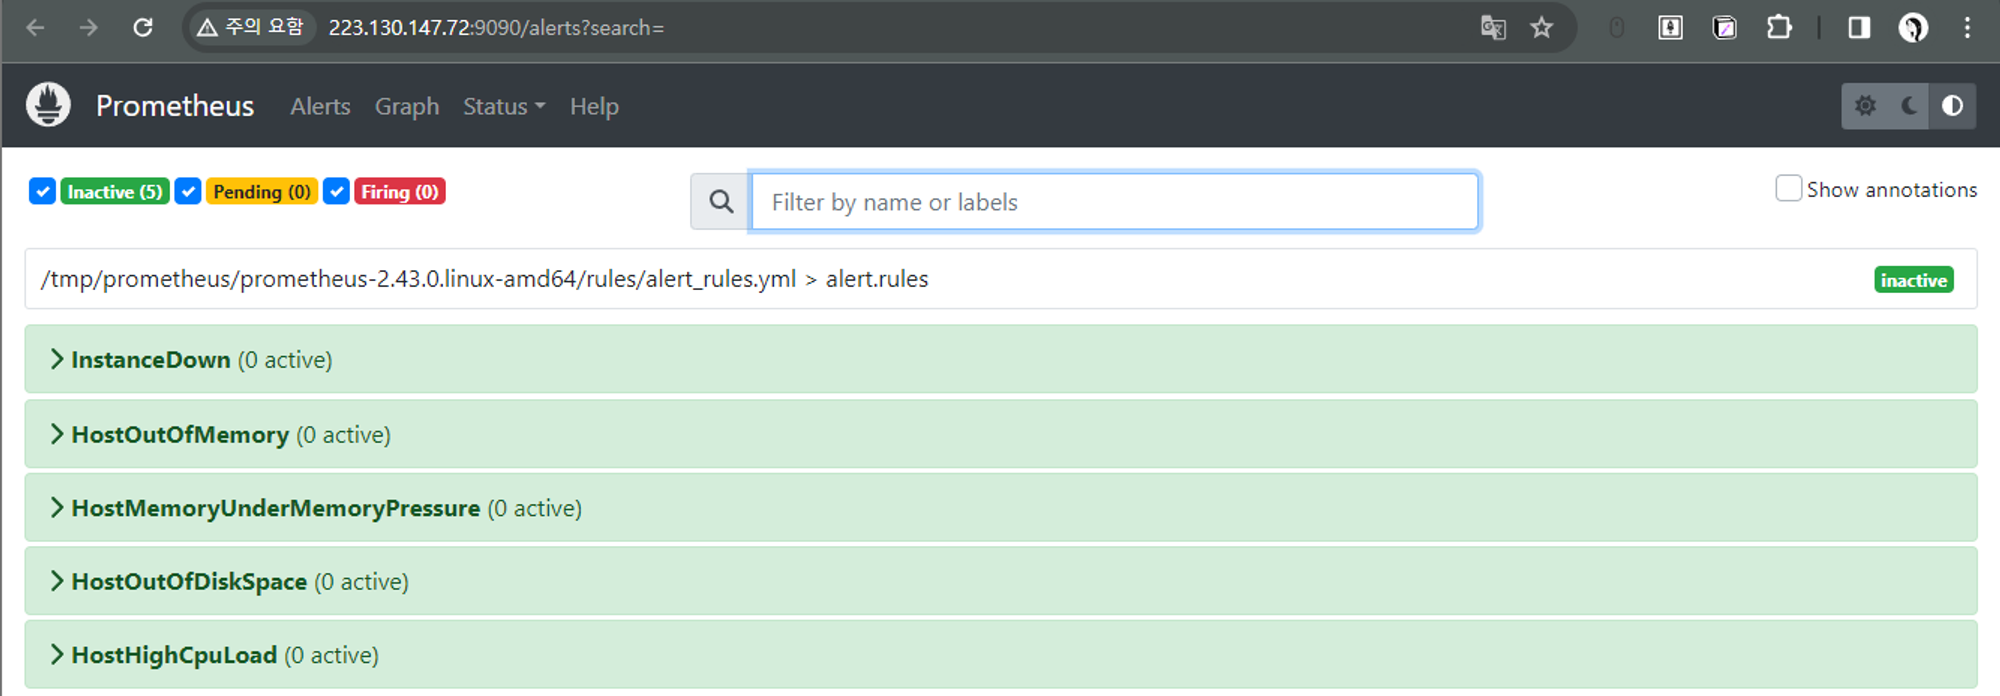Expand the HostHighCpuLoad alert rule
Viewport: 2000px width, 696px height.
click(x=1000, y=655)
